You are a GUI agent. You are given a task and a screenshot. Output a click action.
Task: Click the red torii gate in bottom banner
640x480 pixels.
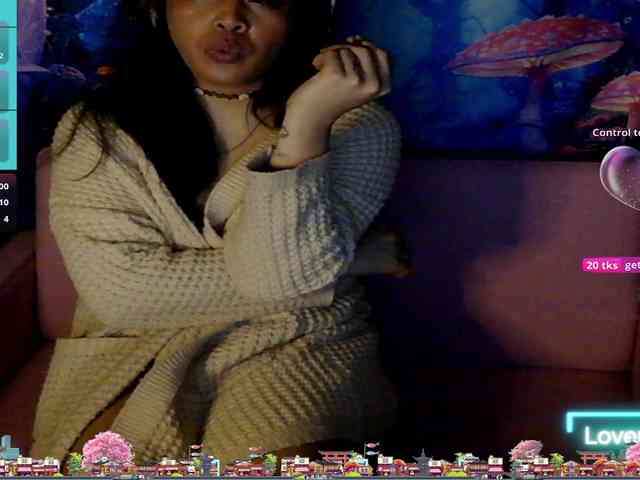(x=336, y=459)
